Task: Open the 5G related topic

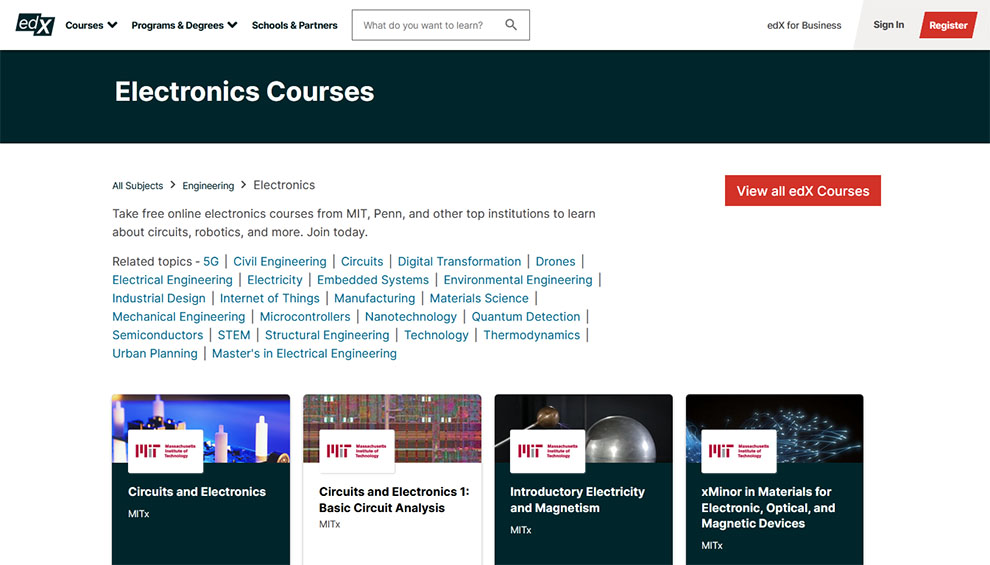Action: pos(211,261)
